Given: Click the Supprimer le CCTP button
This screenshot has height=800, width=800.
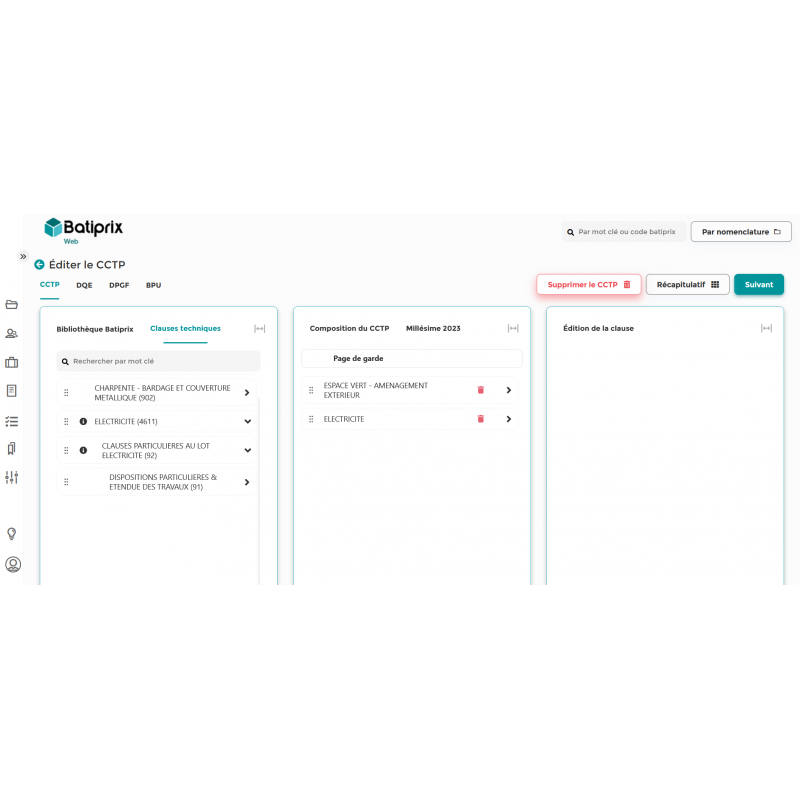Looking at the screenshot, I should pos(588,285).
